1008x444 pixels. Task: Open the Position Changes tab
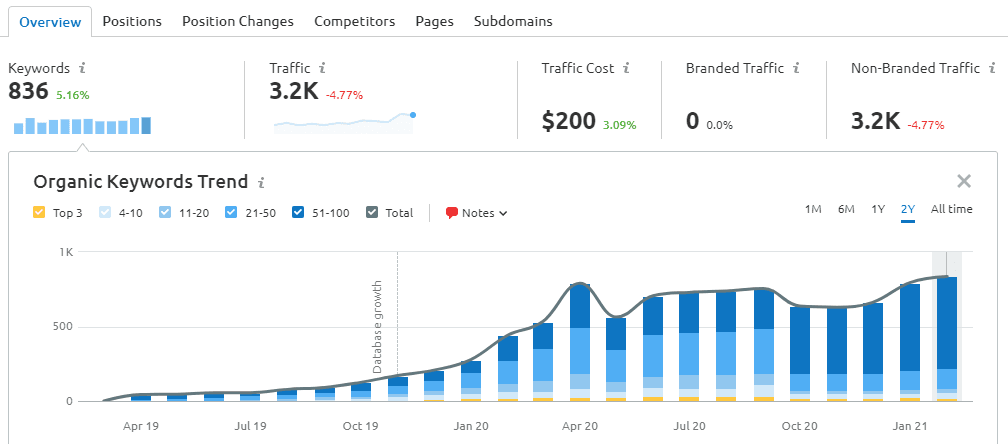click(238, 21)
